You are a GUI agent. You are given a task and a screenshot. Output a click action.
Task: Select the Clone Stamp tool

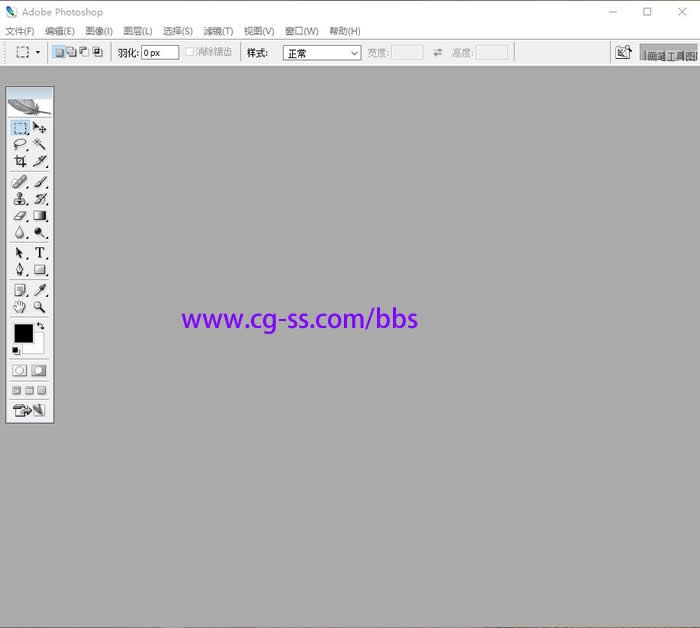[x=20, y=199]
